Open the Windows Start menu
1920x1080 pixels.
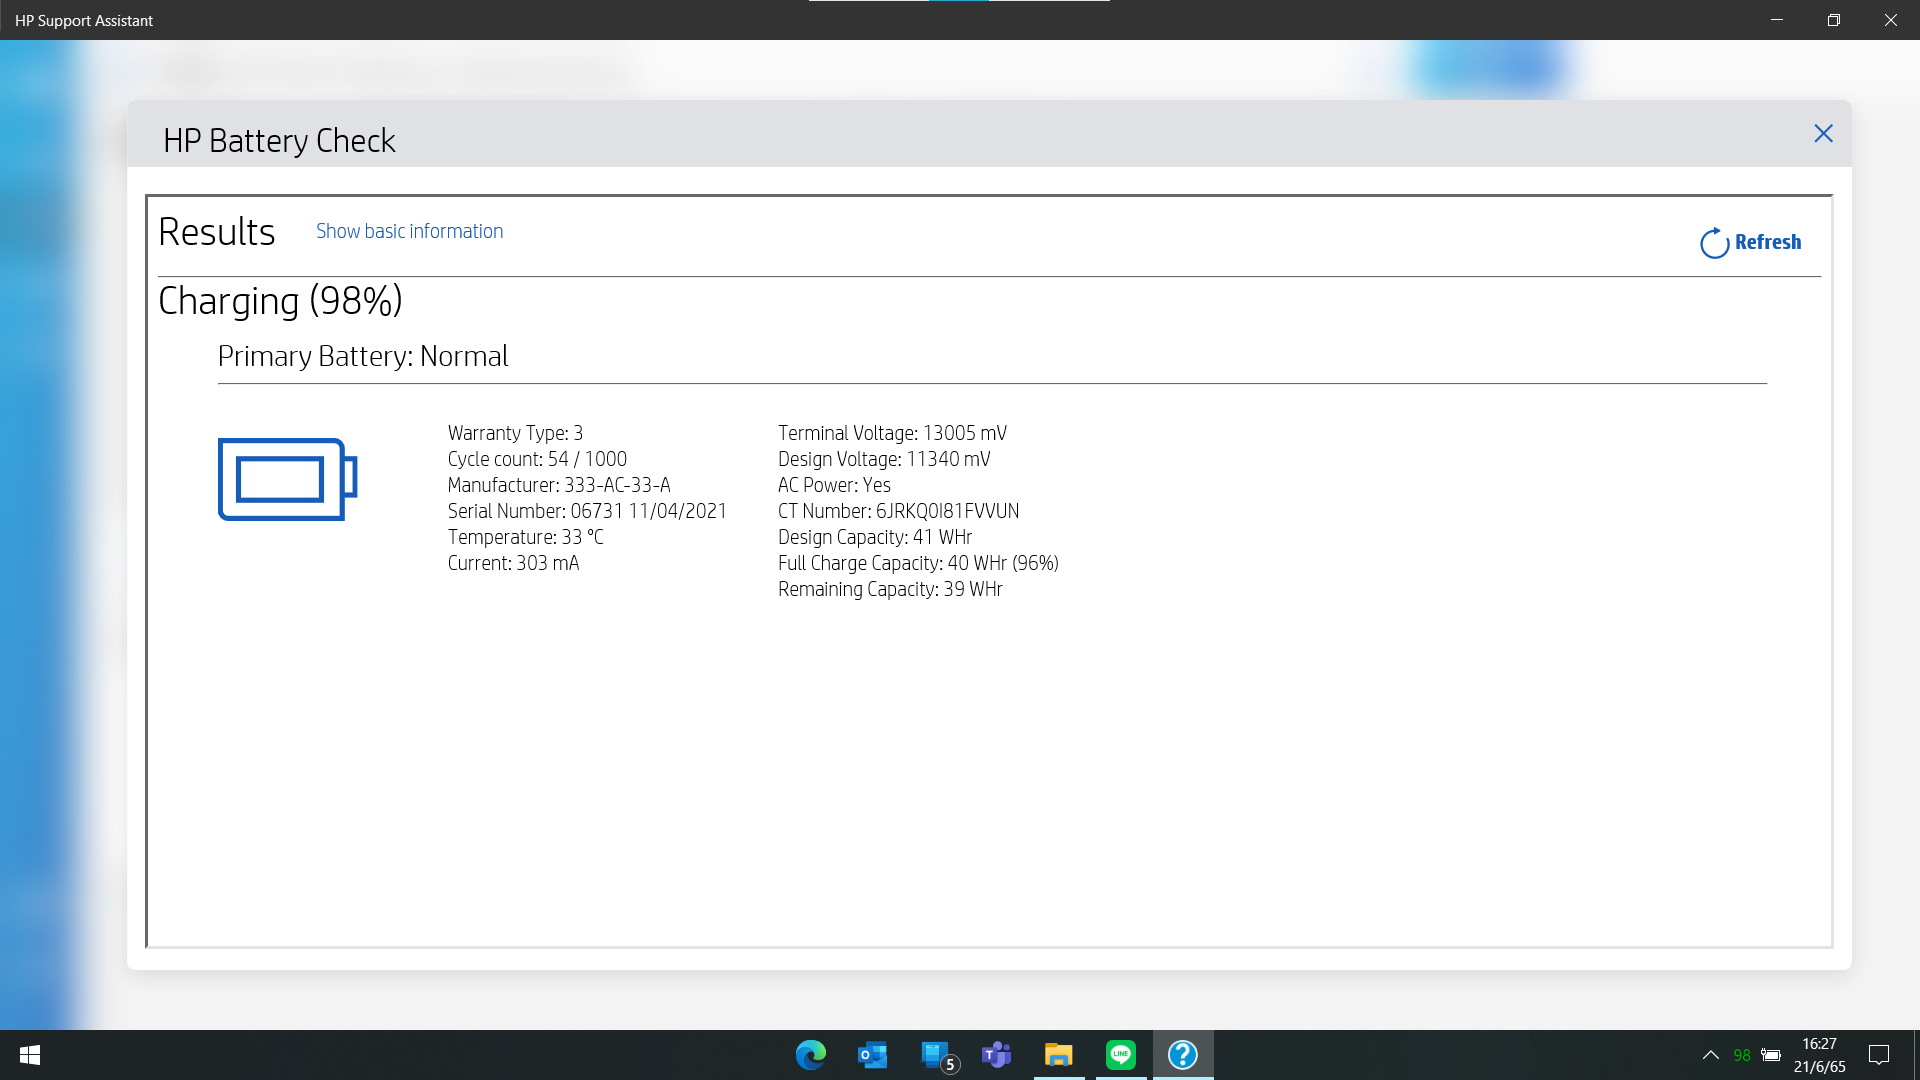[29, 1054]
